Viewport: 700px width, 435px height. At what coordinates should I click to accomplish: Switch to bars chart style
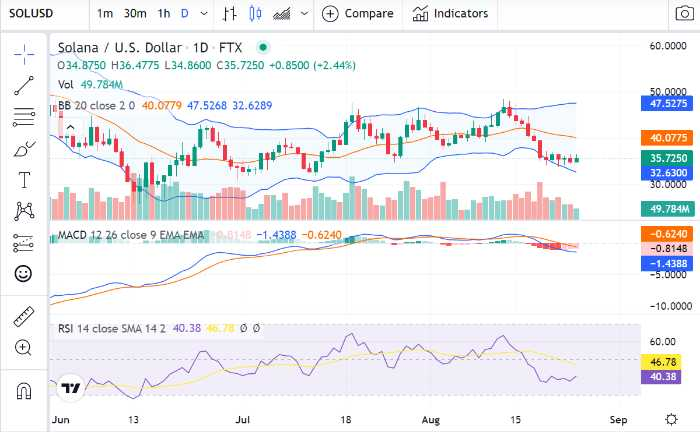pos(229,14)
